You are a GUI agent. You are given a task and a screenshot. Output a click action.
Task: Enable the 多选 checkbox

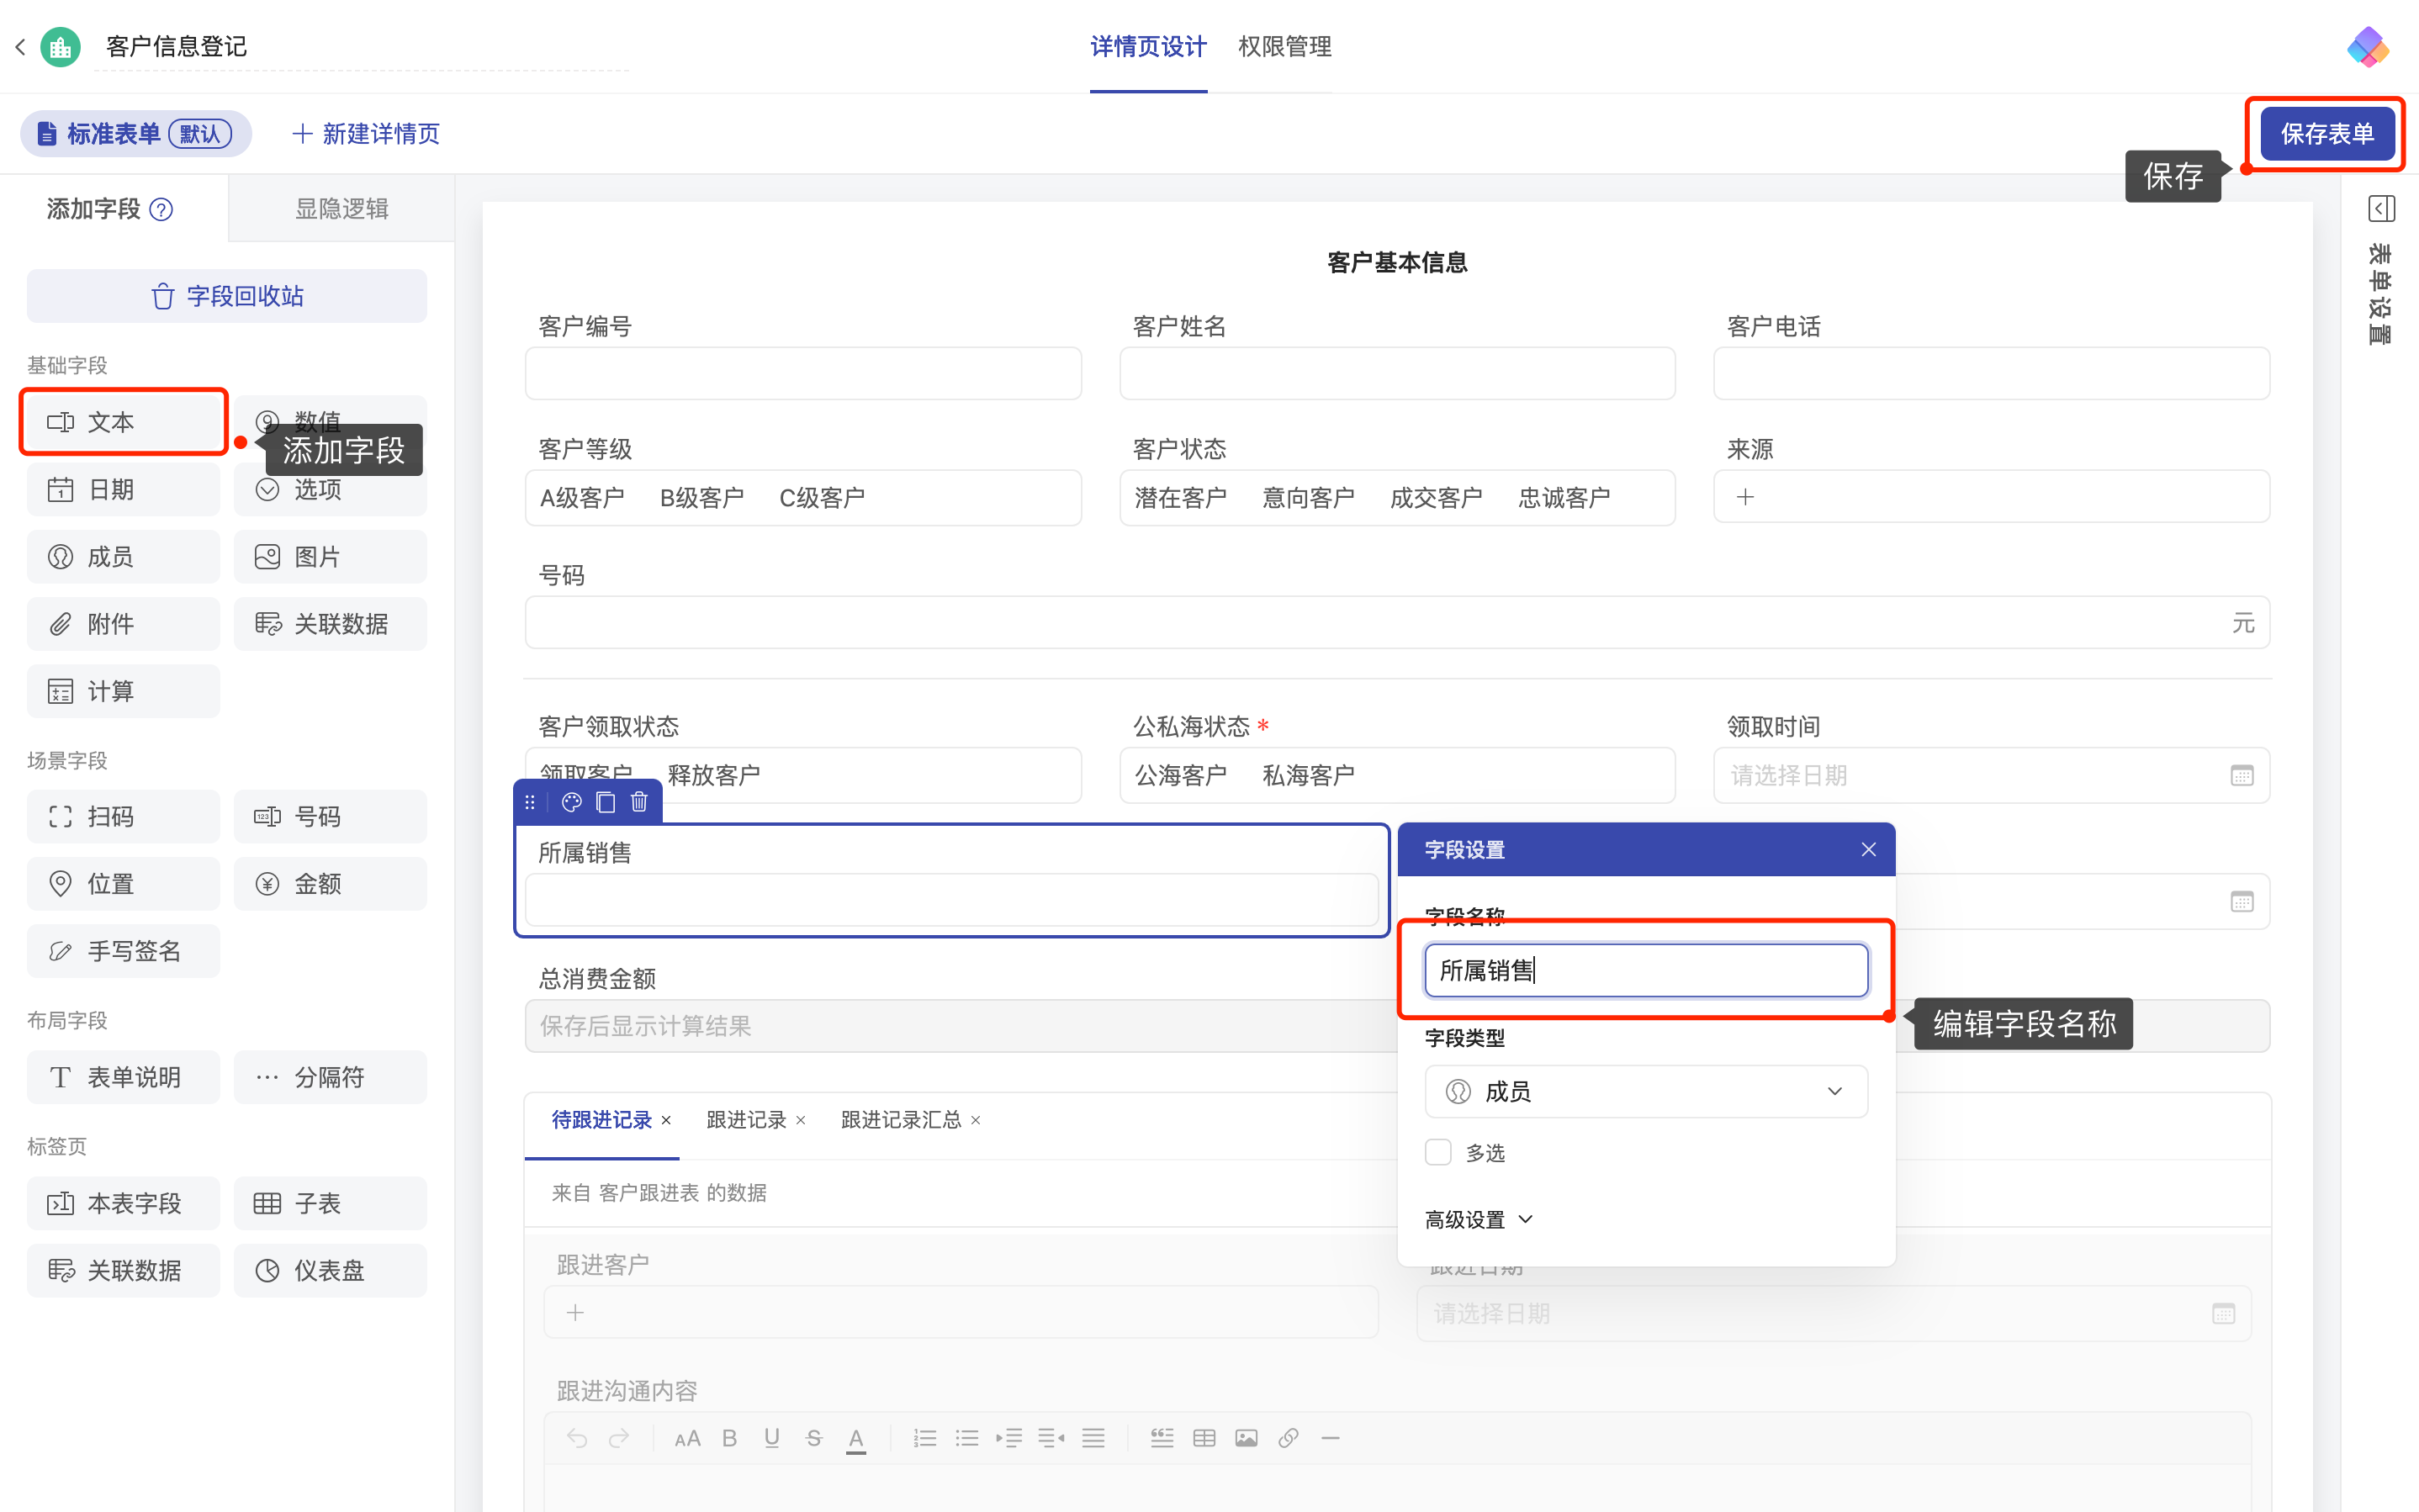(x=1438, y=1152)
